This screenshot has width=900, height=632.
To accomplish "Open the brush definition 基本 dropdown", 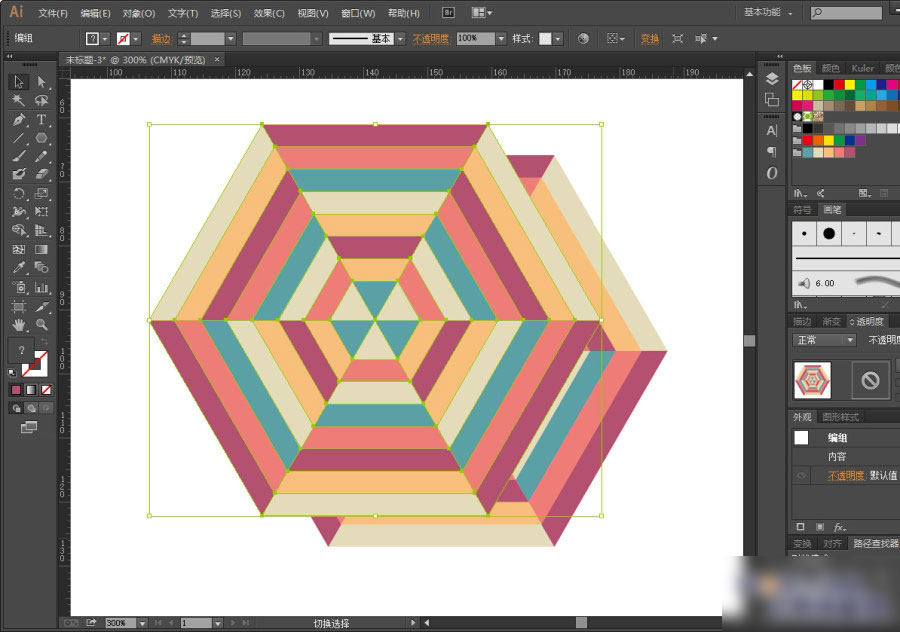I will pos(401,38).
